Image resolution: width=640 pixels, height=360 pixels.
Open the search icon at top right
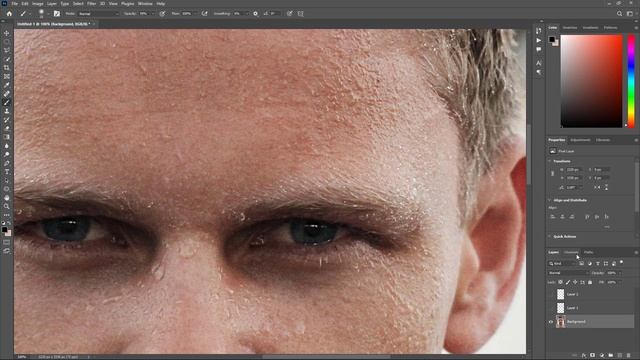619,13
